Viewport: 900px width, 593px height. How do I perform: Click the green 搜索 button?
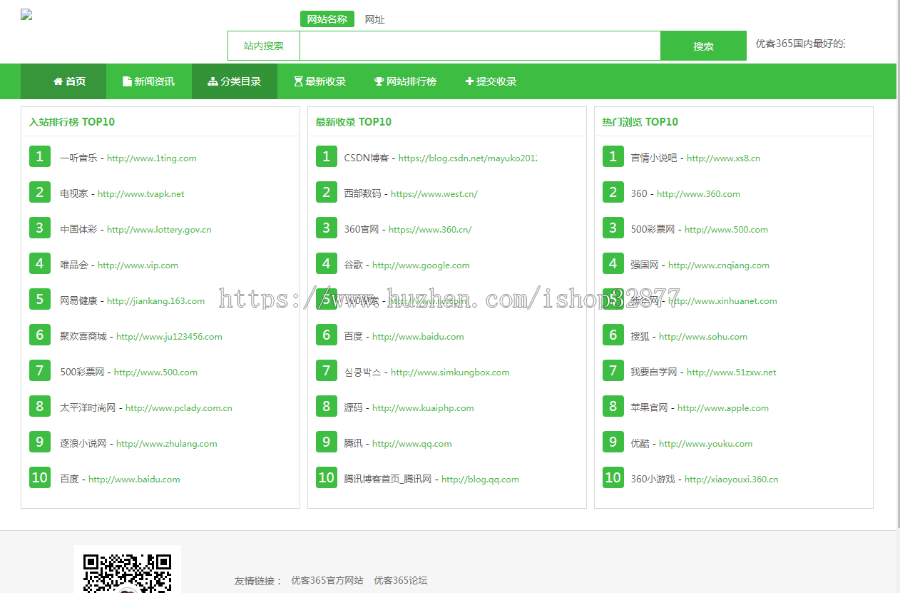[703, 46]
